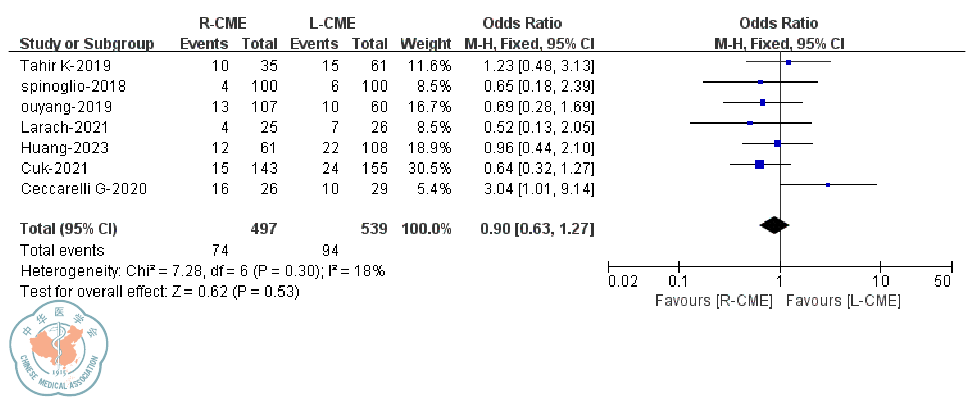Click the 0.1 tick on the odds ratio axis

[x=679, y=283]
